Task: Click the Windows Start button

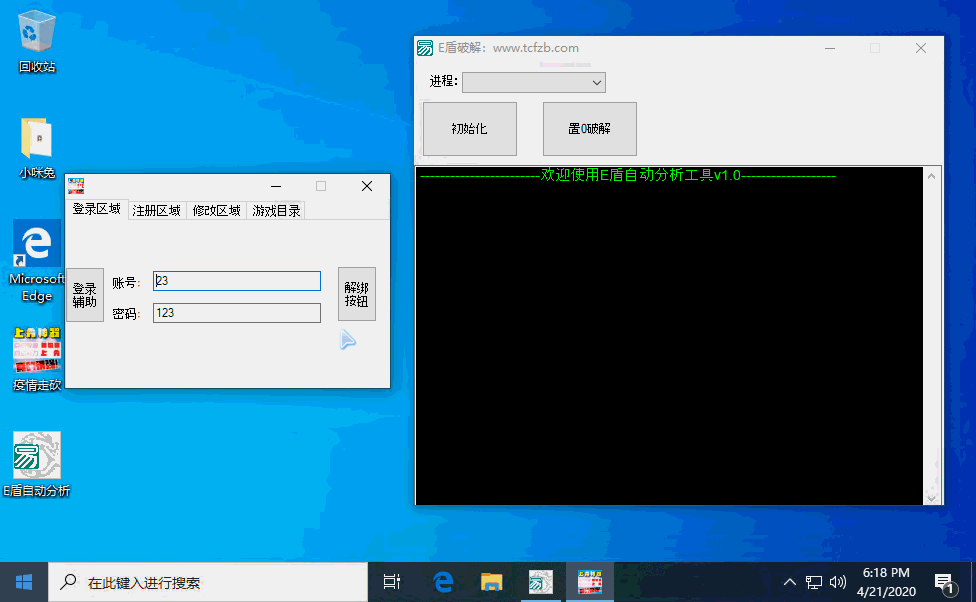Action: tap(24, 582)
